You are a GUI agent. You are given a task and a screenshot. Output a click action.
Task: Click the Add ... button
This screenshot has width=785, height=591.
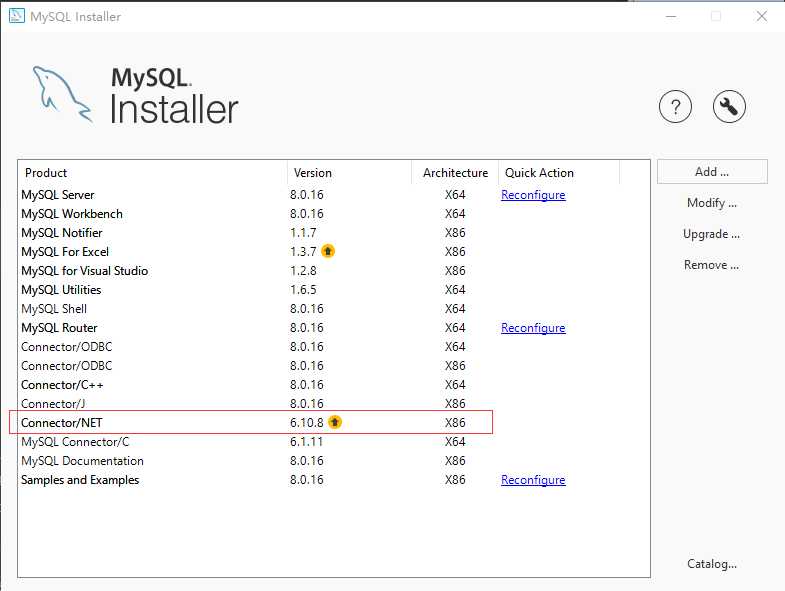[x=712, y=172]
